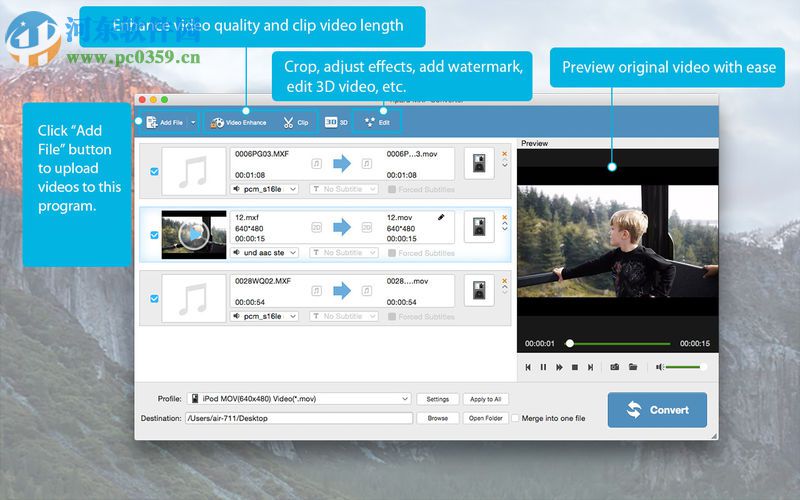Image resolution: width=800 pixels, height=500 pixels.
Task: Click the source audio icon for 0006PG03.MXF
Action: [x=316, y=164]
